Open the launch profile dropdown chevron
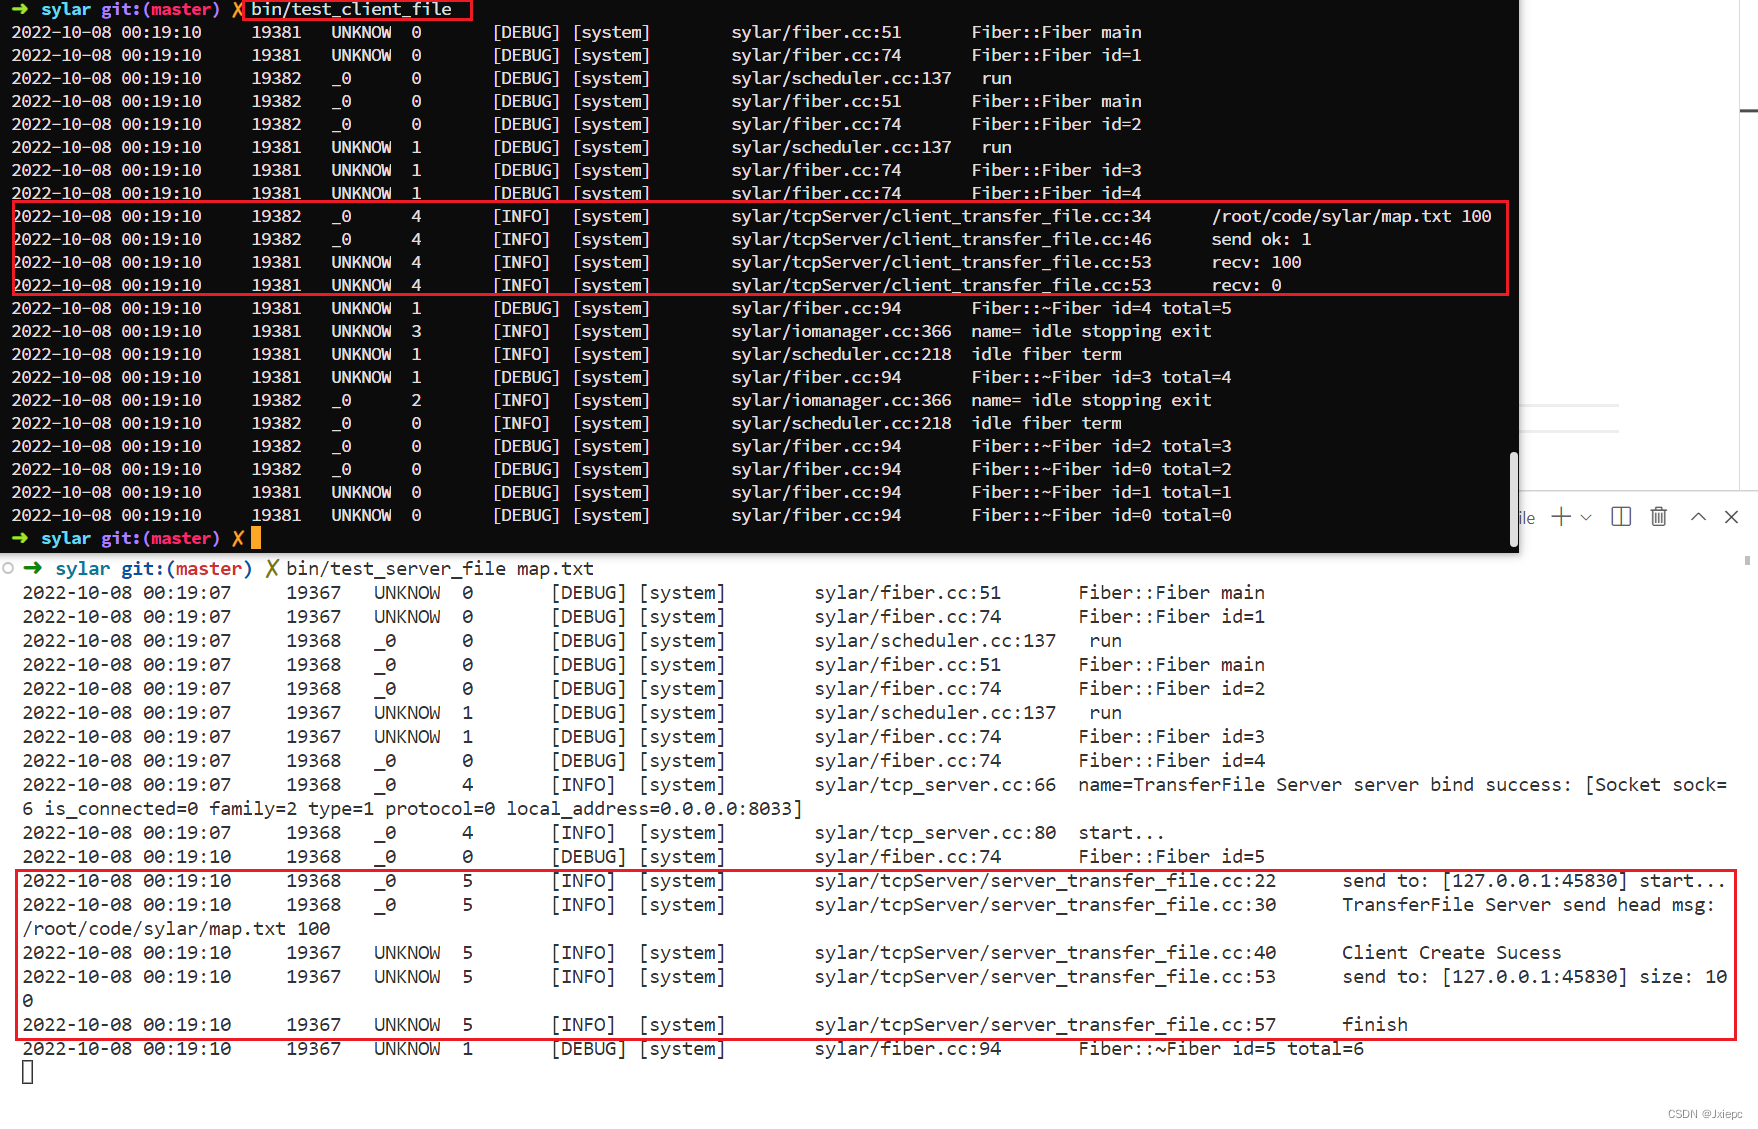The width and height of the screenshot is (1758, 1129). pos(1586,518)
